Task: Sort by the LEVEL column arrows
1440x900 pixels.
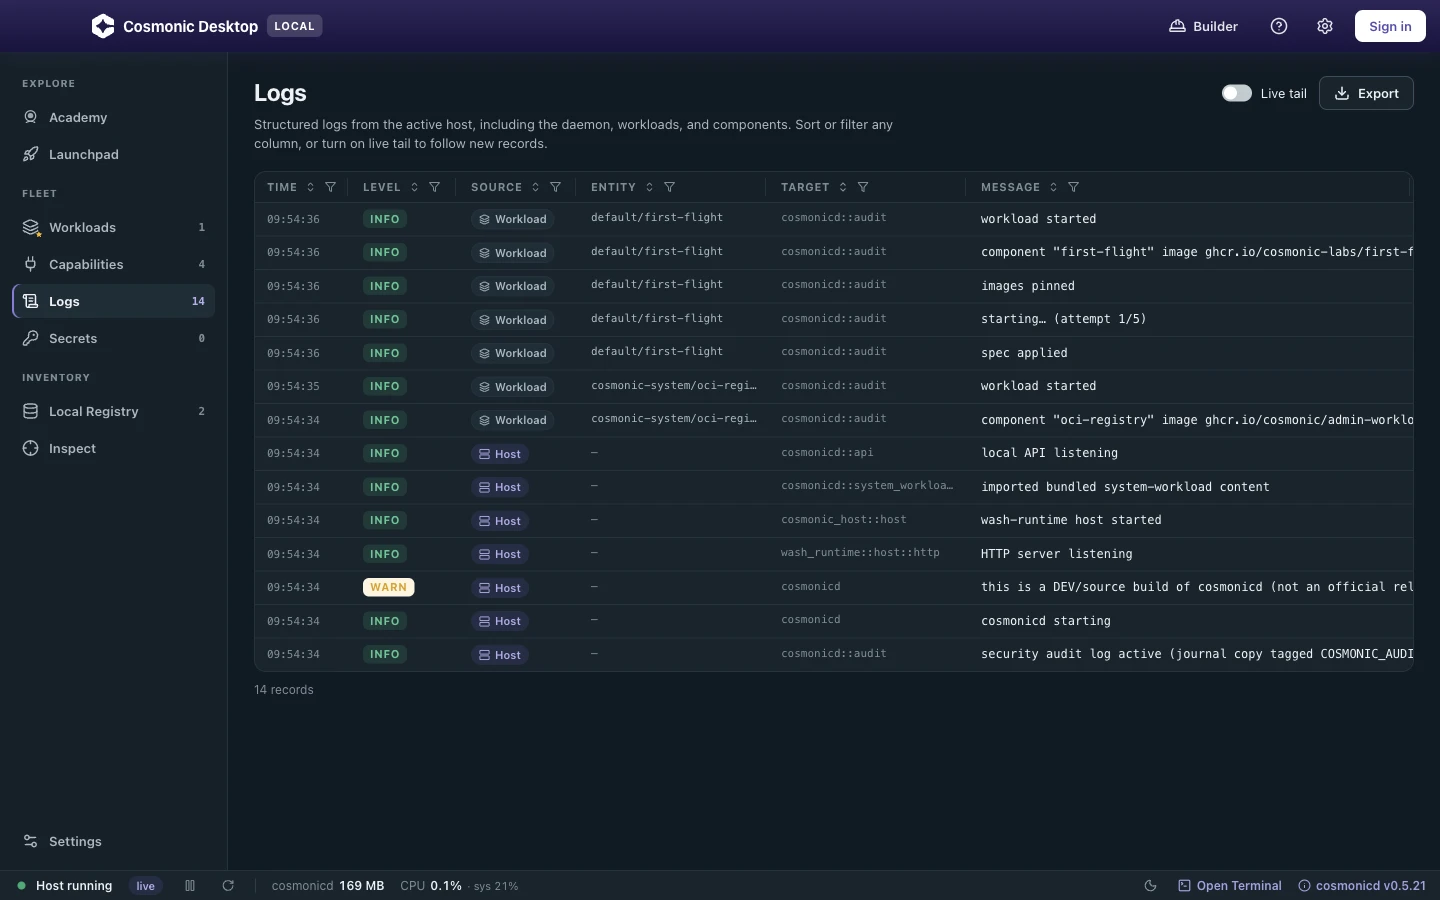Action: 414,187
